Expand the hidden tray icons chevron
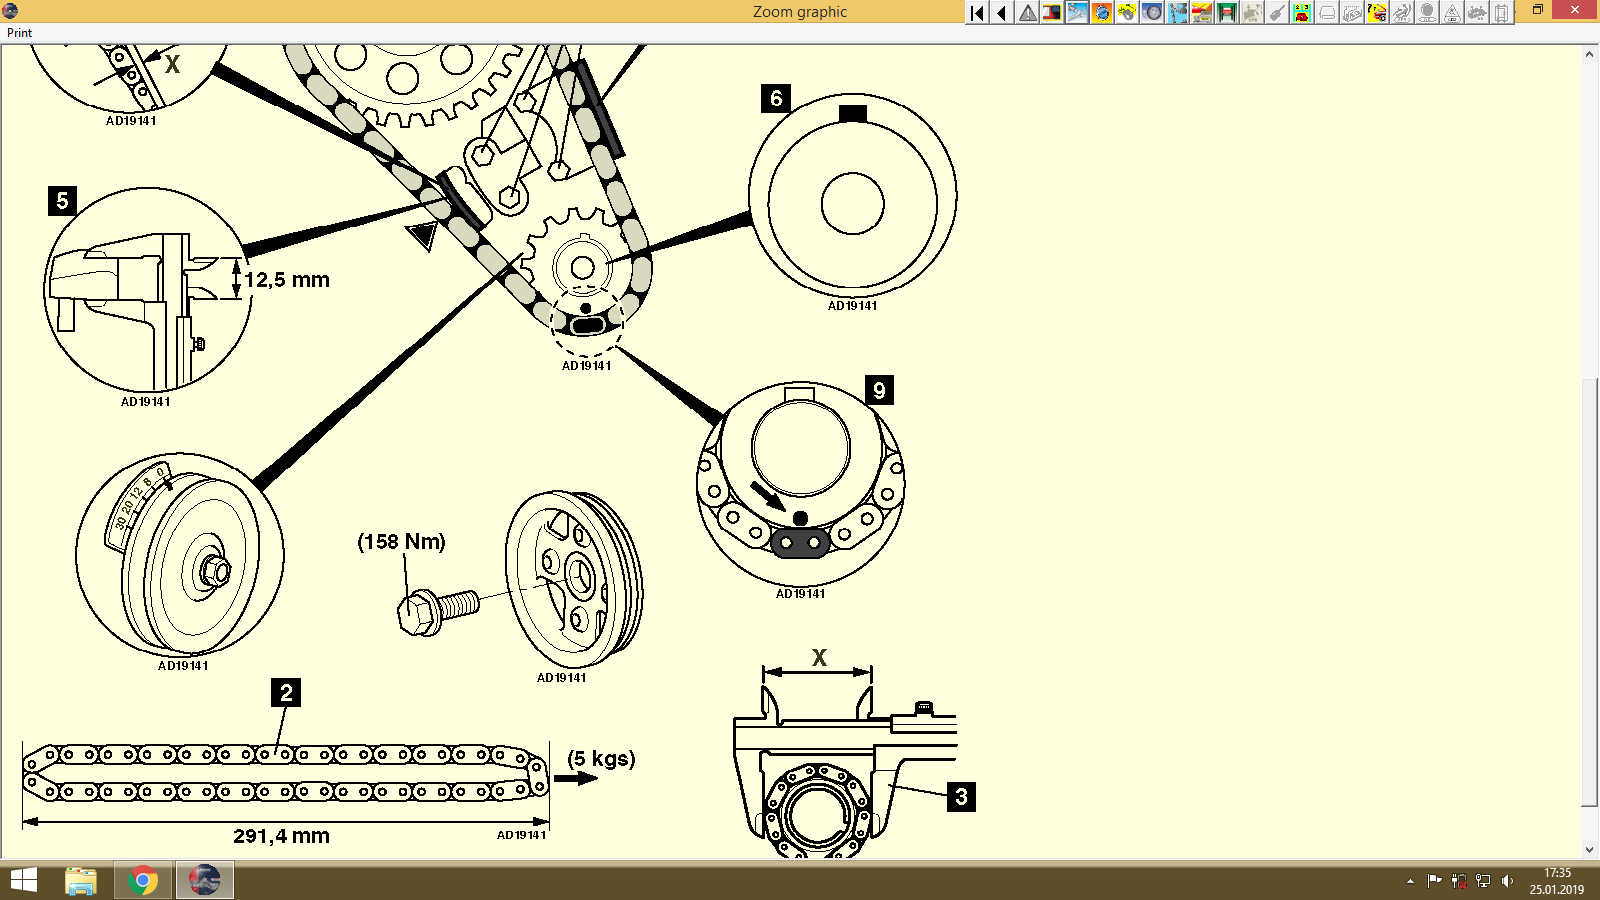This screenshot has height=900, width=1600. tap(1411, 881)
